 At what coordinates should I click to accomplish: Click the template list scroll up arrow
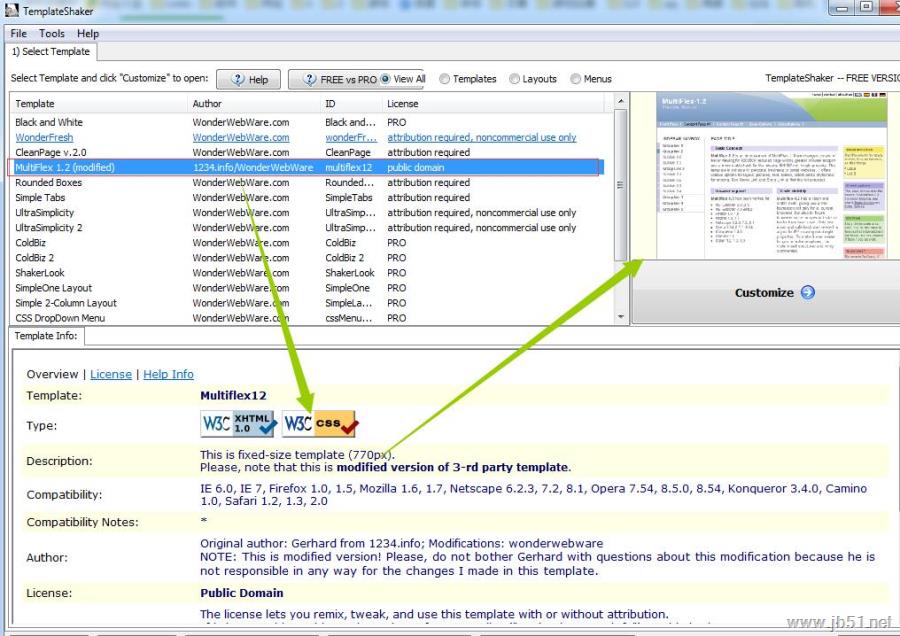(x=620, y=102)
